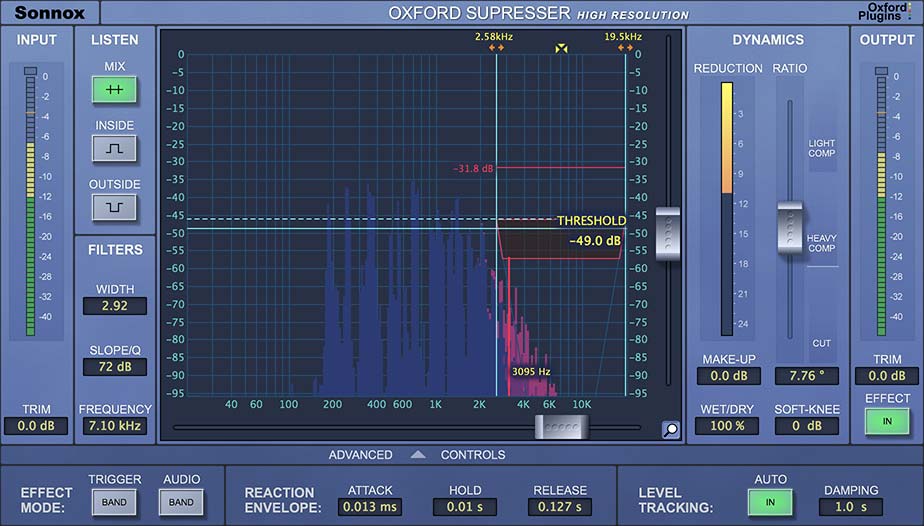Click the FREQUENCY field showing 7.10 kHz
924x526 pixels.
coord(114,425)
